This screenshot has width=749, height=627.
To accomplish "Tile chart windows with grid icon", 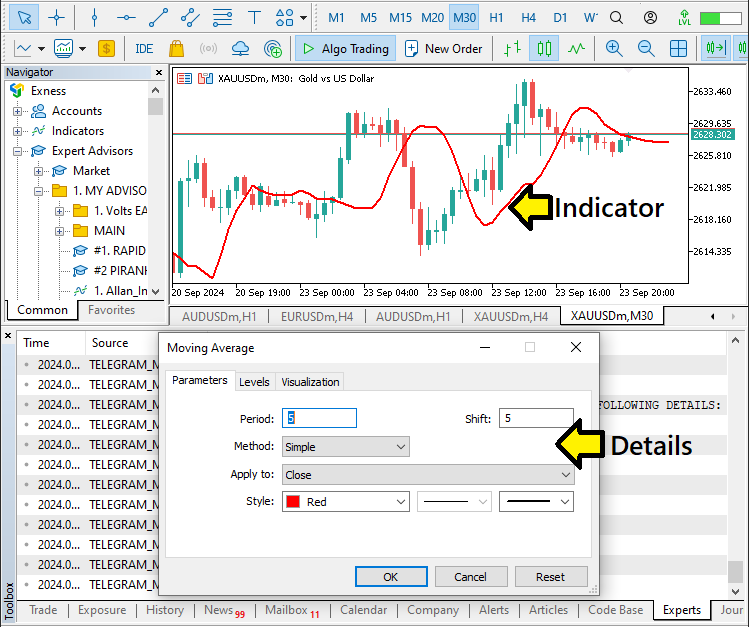I will tap(678, 48).
